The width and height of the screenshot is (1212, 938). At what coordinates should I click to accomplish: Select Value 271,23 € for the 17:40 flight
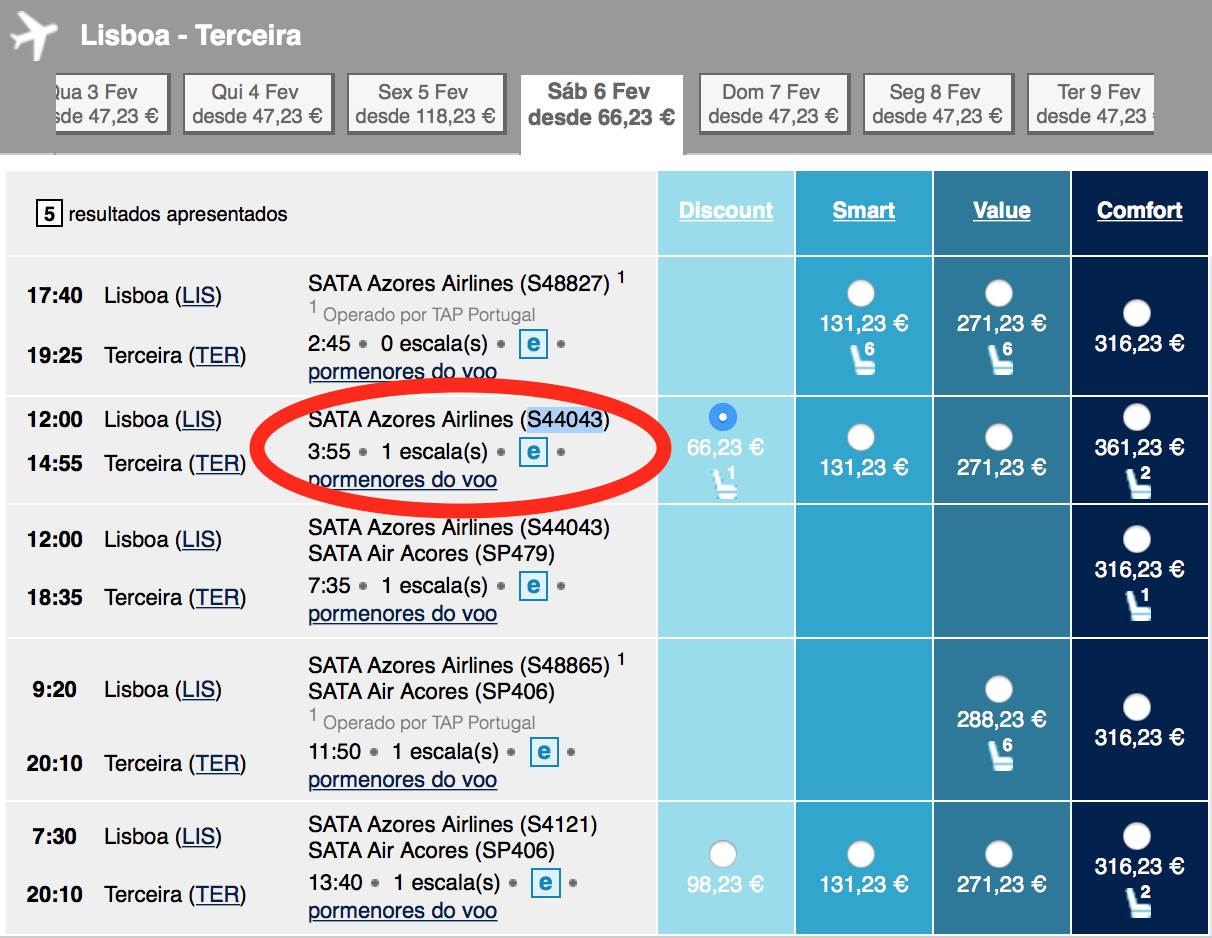pos(998,293)
